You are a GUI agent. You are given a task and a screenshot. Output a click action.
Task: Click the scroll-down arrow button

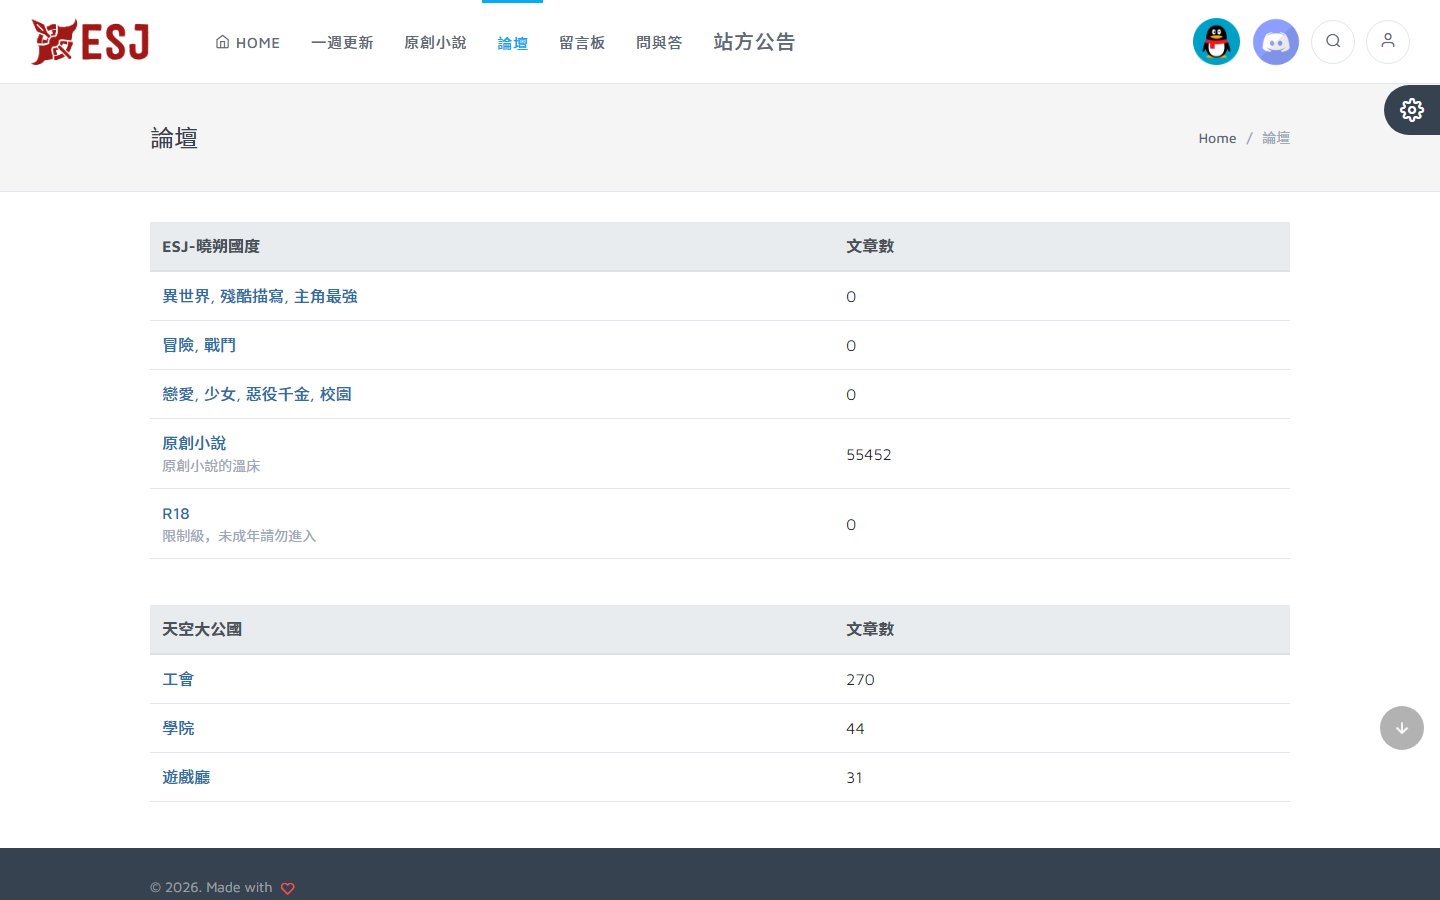tap(1402, 728)
